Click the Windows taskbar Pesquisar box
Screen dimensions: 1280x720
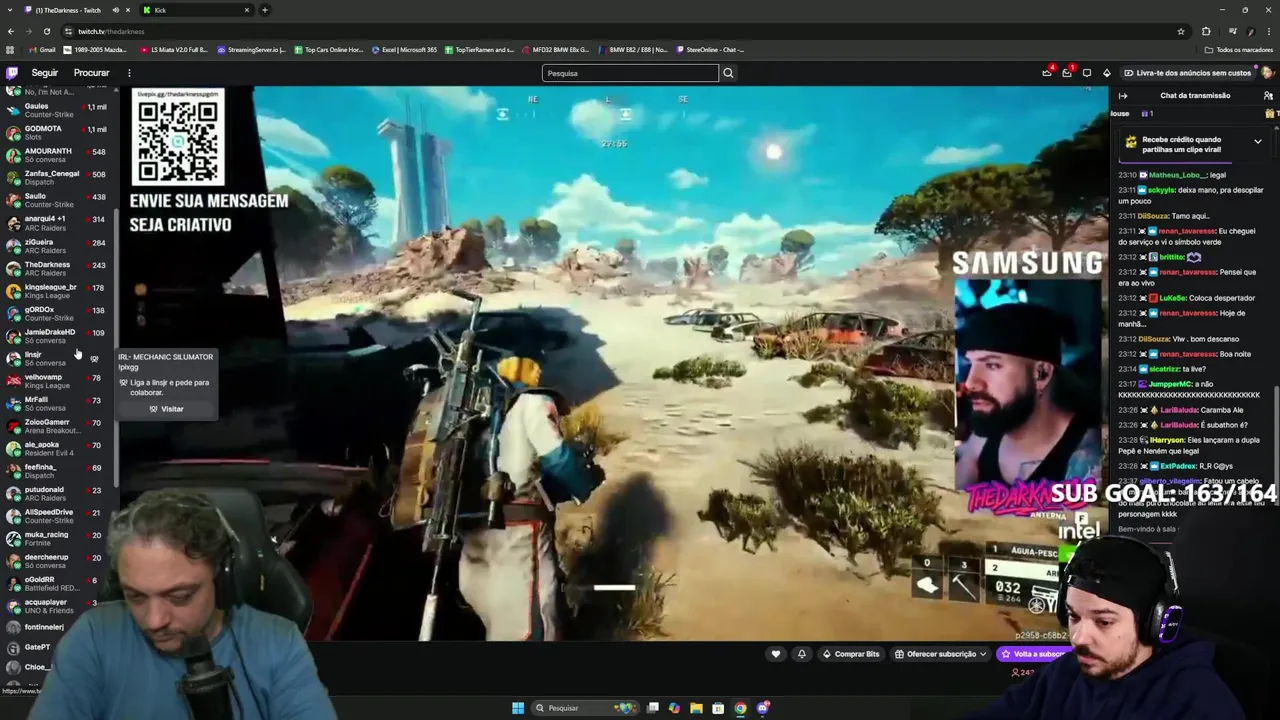(585, 708)
